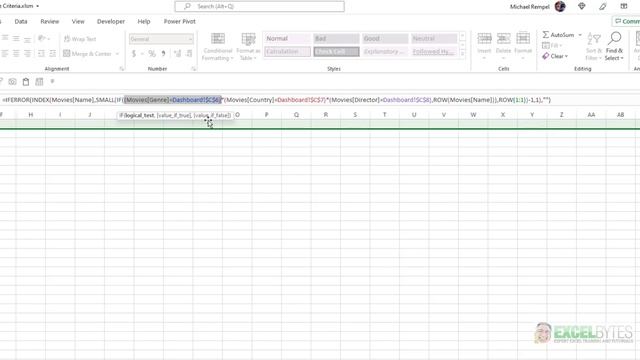This screenshot has height=360, width=640.
Task: Open the General number format dropdown
Action: point(161,39)
